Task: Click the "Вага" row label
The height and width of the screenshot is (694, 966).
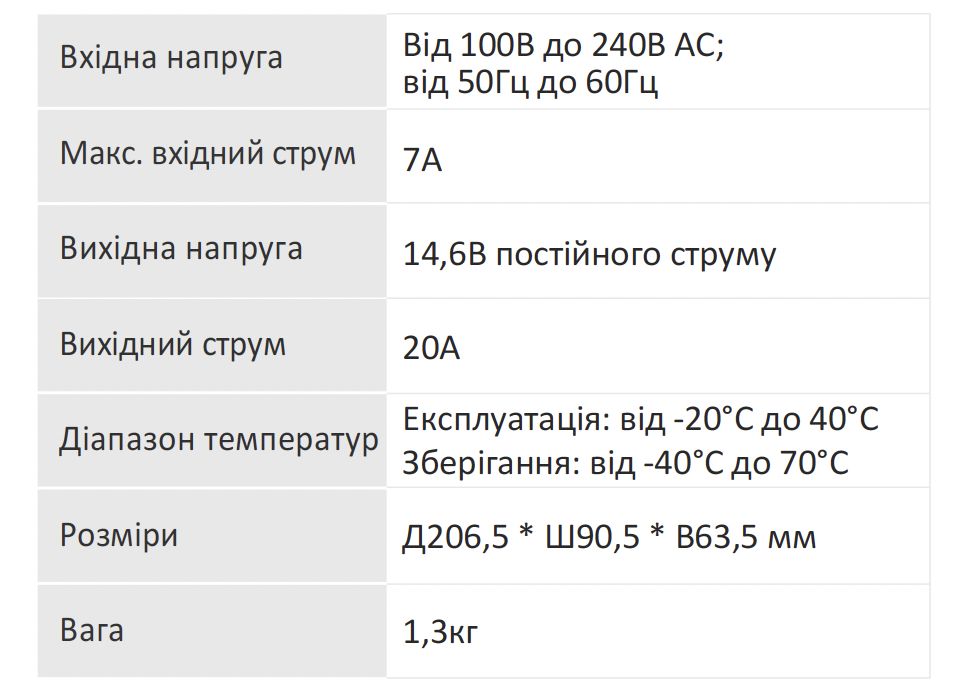Action: (92, 631)
